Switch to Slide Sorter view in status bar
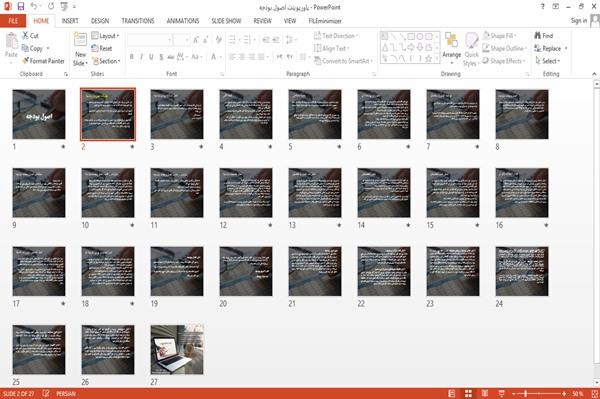The image size is (600, 399). click(x=468, y=394)
